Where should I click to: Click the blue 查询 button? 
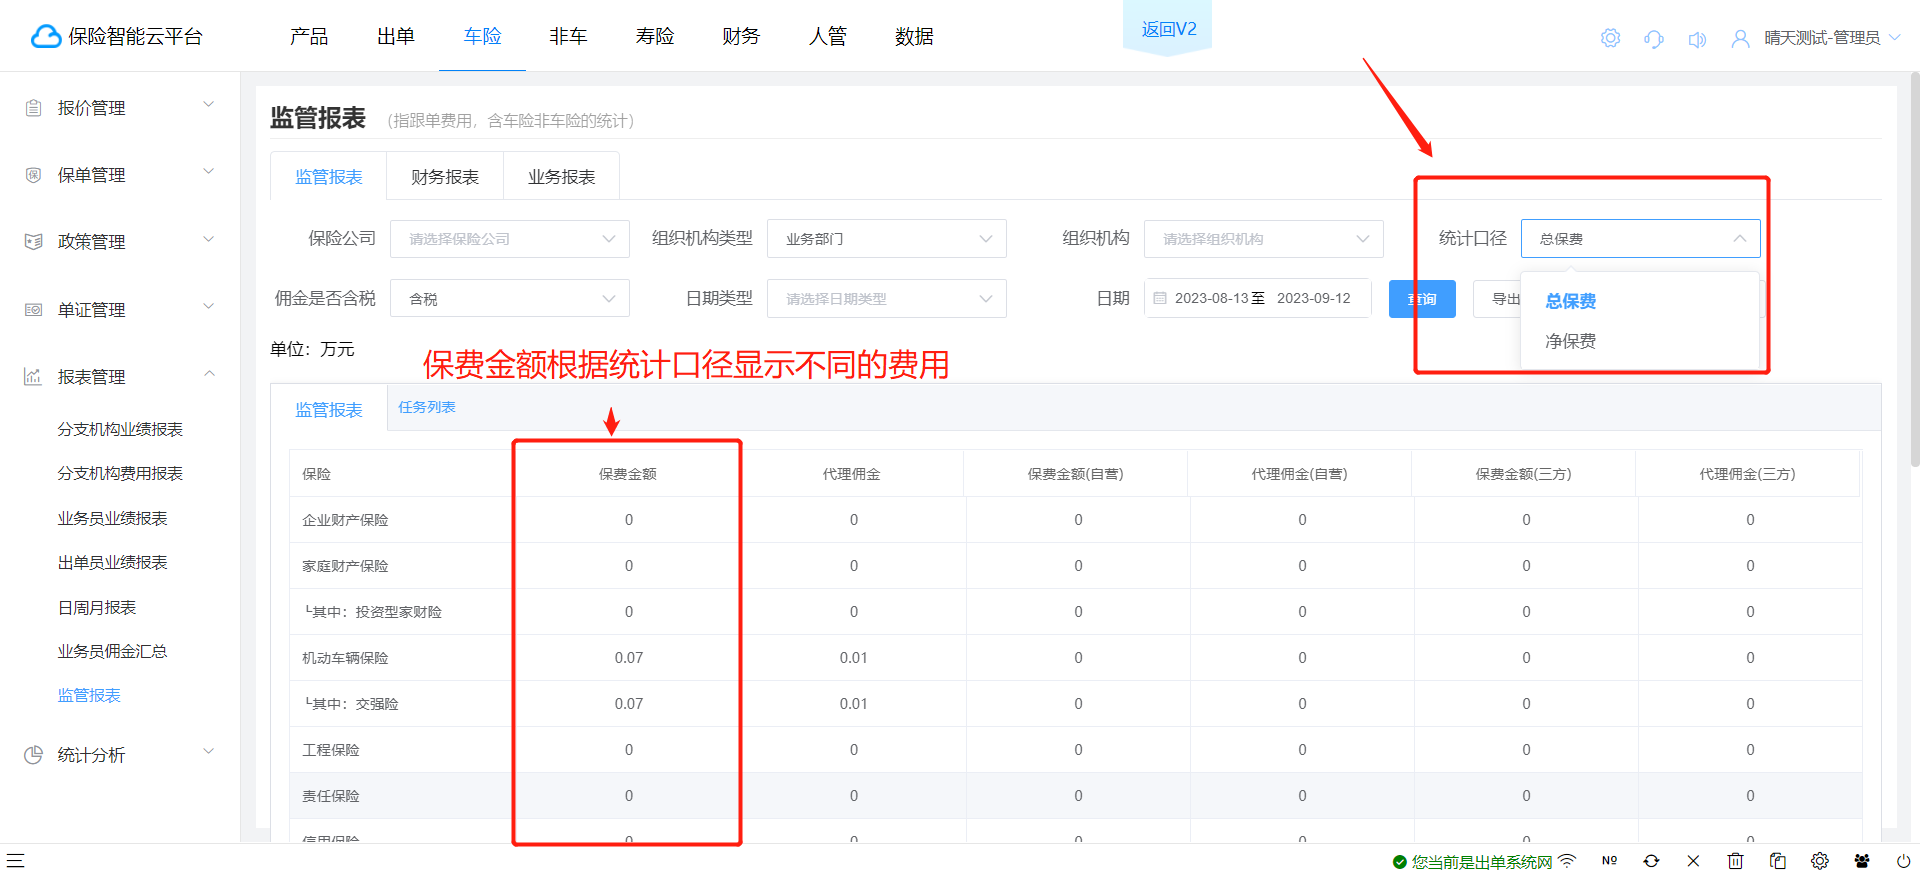1422,299
